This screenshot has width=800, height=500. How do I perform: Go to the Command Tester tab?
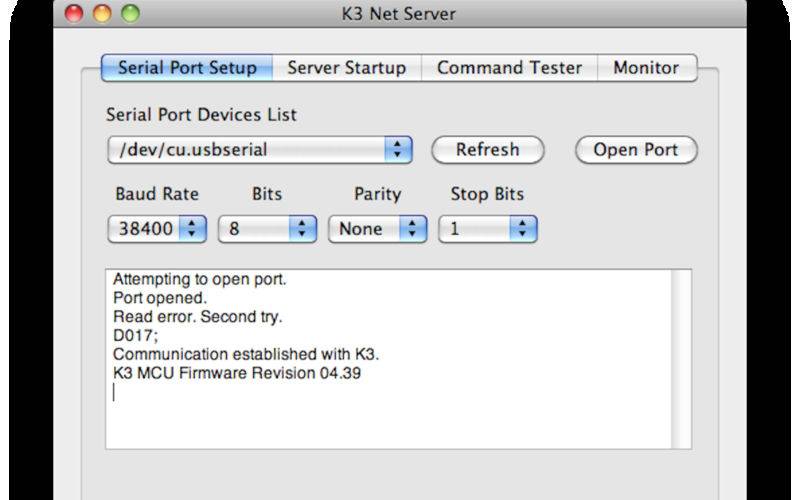pyautogui.click(x=509, y=68)
